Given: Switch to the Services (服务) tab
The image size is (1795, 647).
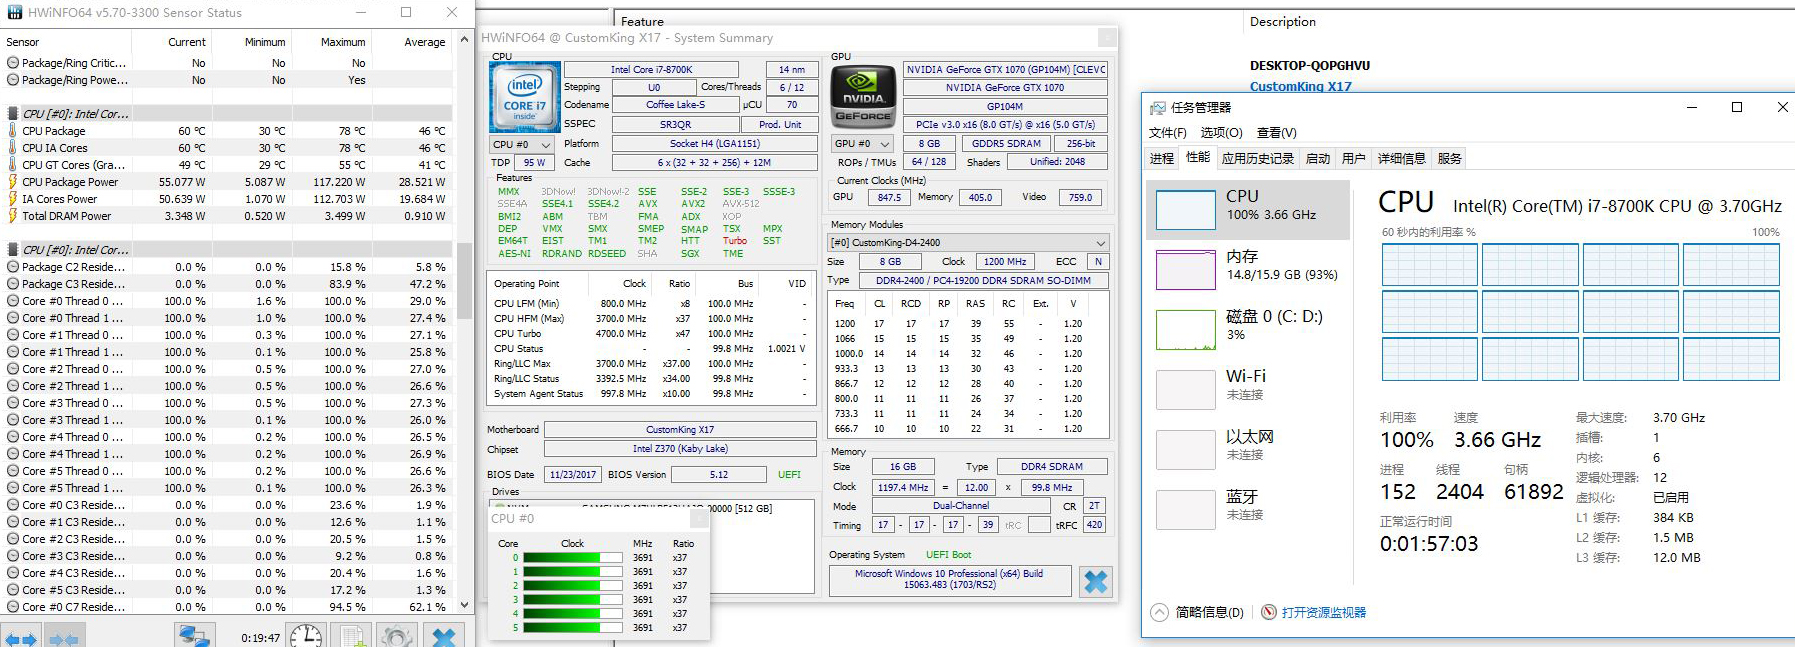Looking at the screenshot, I should 1449,158.
